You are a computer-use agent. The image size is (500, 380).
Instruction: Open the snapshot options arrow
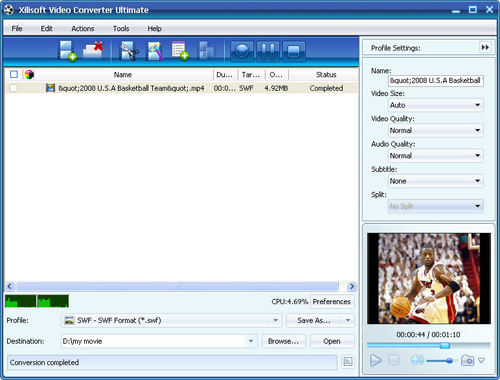click(x=481, y=360)
